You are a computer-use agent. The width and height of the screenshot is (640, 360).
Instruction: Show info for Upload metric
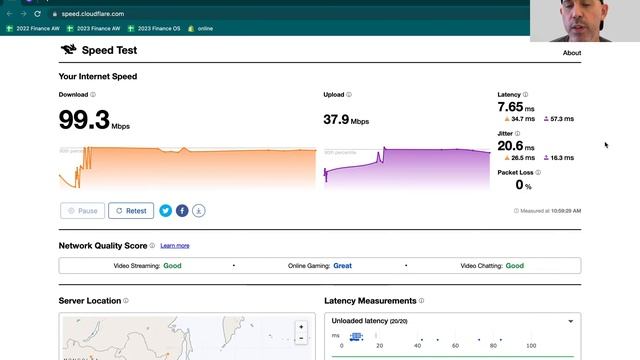[x=349, y=94]
